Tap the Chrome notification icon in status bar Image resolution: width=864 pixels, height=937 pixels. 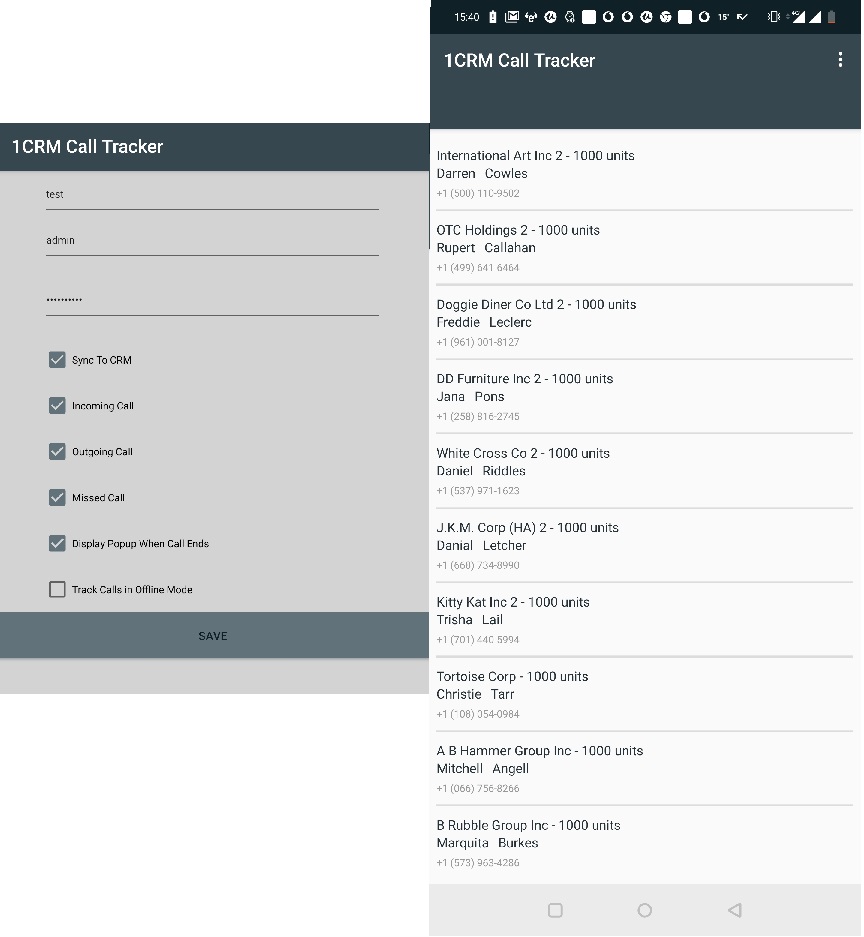666,17
